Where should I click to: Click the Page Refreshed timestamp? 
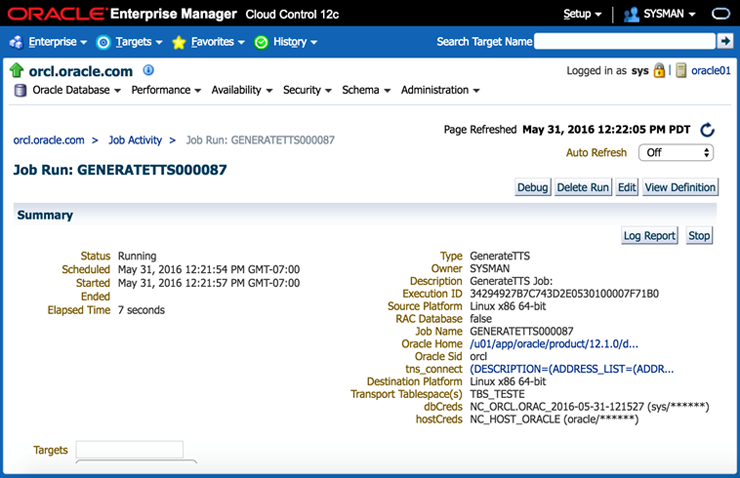tap(606, 129)
